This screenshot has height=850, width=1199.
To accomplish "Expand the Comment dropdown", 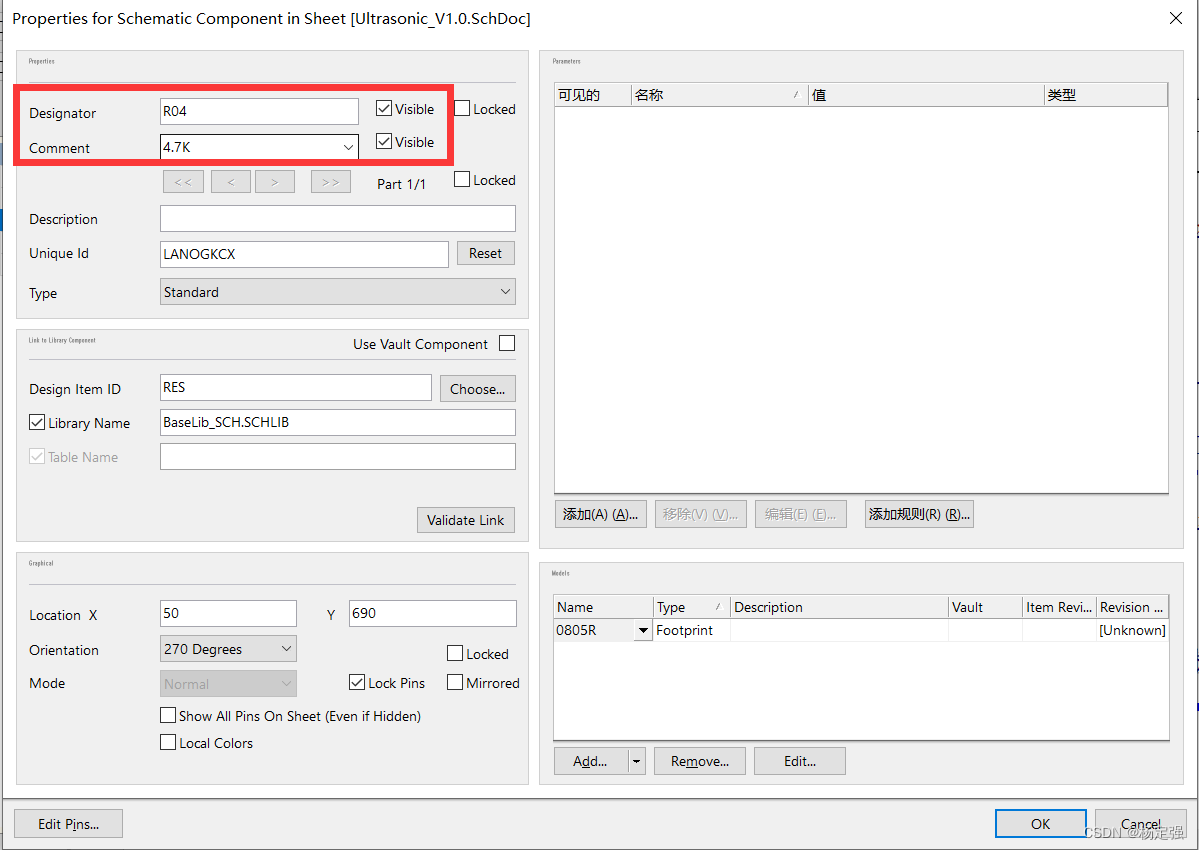I will 348,147.
